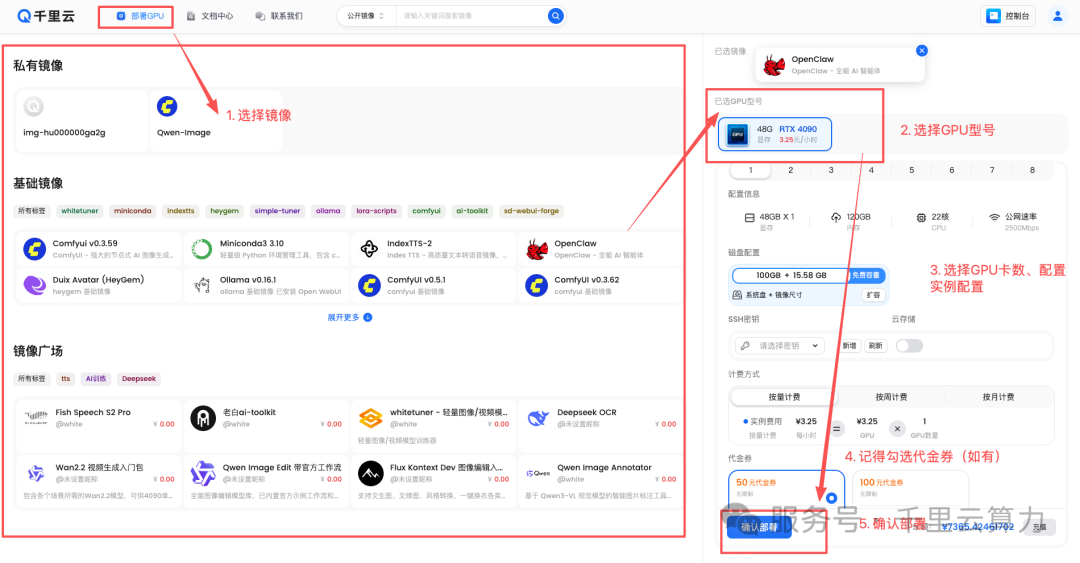Viewport: 1080px width, 563px height.
Task: Click the blue search magnifier icon
Action: [x=555, y=16]
